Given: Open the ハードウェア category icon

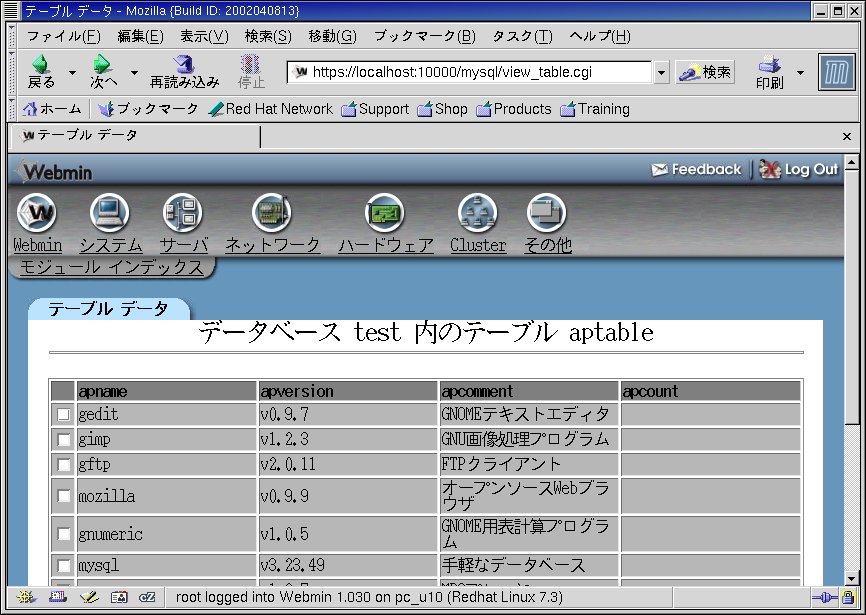Looking at the screenshot, I should (x=385, y=213).
